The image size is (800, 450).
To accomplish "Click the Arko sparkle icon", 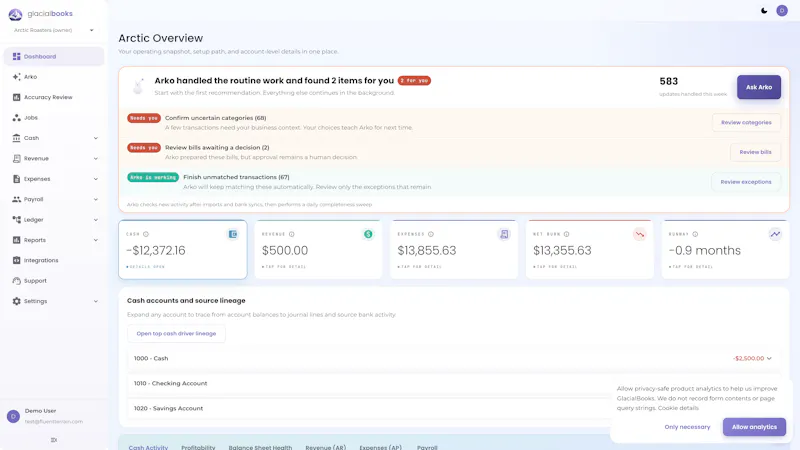I will pos(16,77).
